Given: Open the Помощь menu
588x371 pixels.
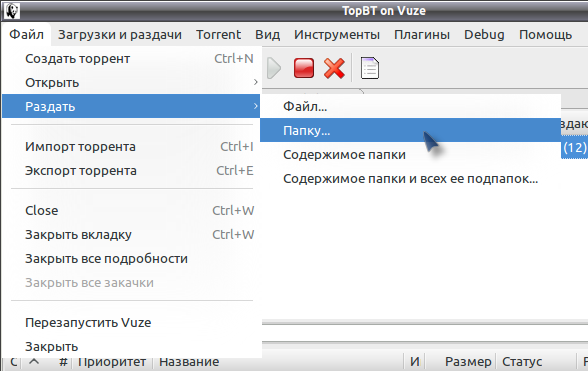Looking at the screenshot, I should pyautogui.click(x=545, y=35).
